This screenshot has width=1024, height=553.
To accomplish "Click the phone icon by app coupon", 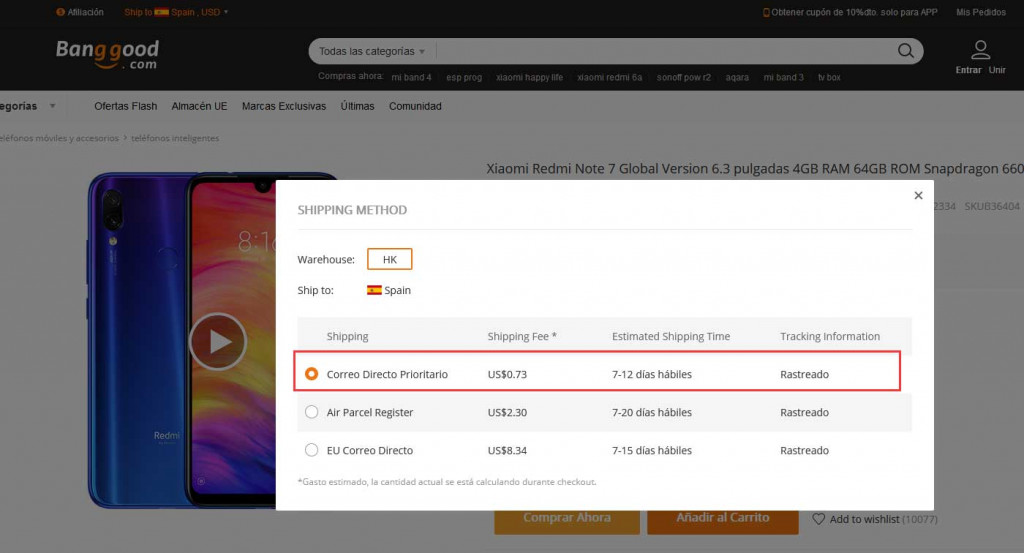I will (x=766, y=12).
